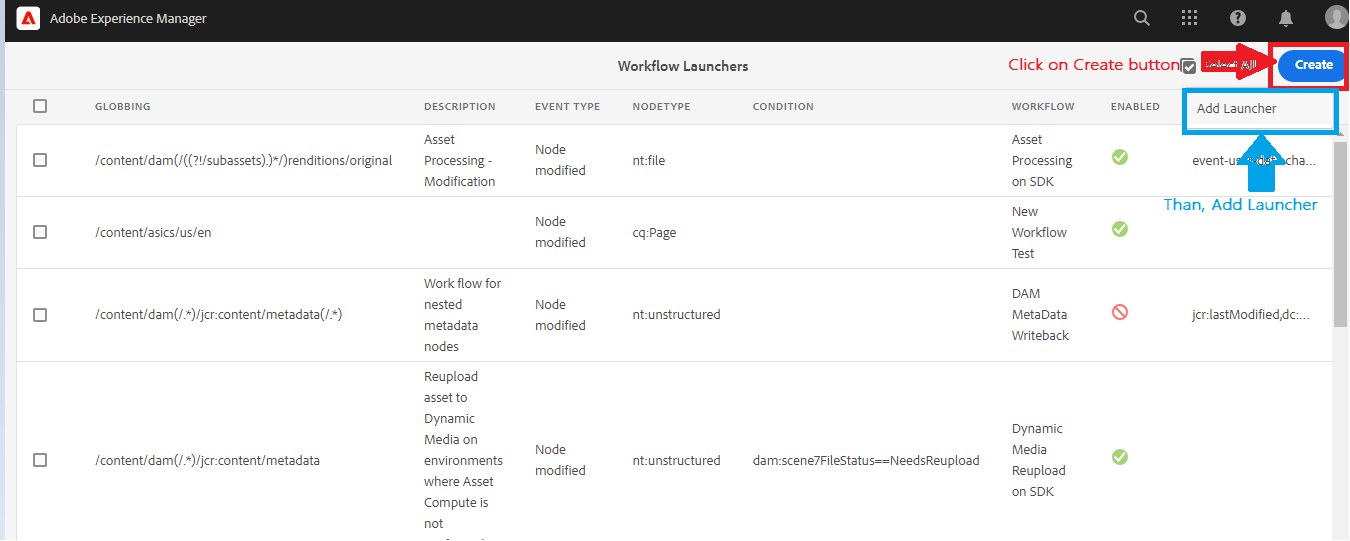The width and height of the screenshot is (1350, 541).
Task: Check the Dynamic Media Reupload row checkbox
Action: pyautogui.click(x=40, y=460)
